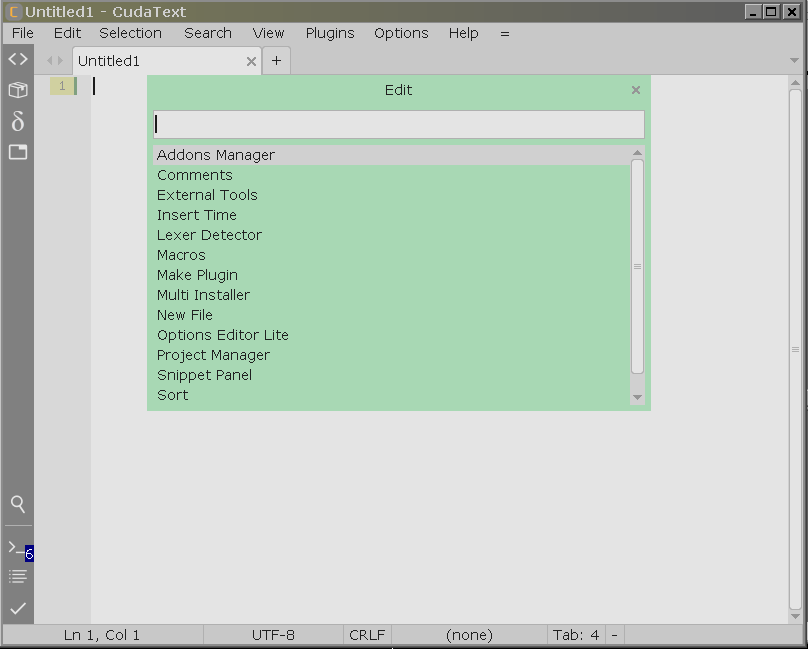Focus the Edit dialog filter field
Image resolution: width=808 pixels, height=649 pixels.
click(x=399, y=124)
